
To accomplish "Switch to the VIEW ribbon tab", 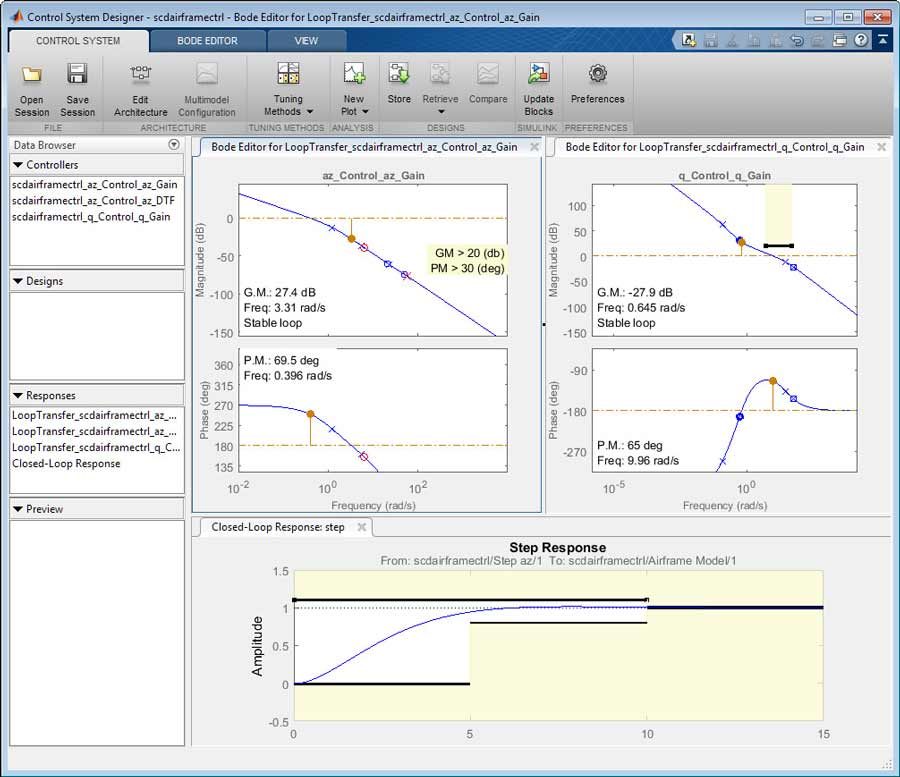I will click(x=306, y=41).
